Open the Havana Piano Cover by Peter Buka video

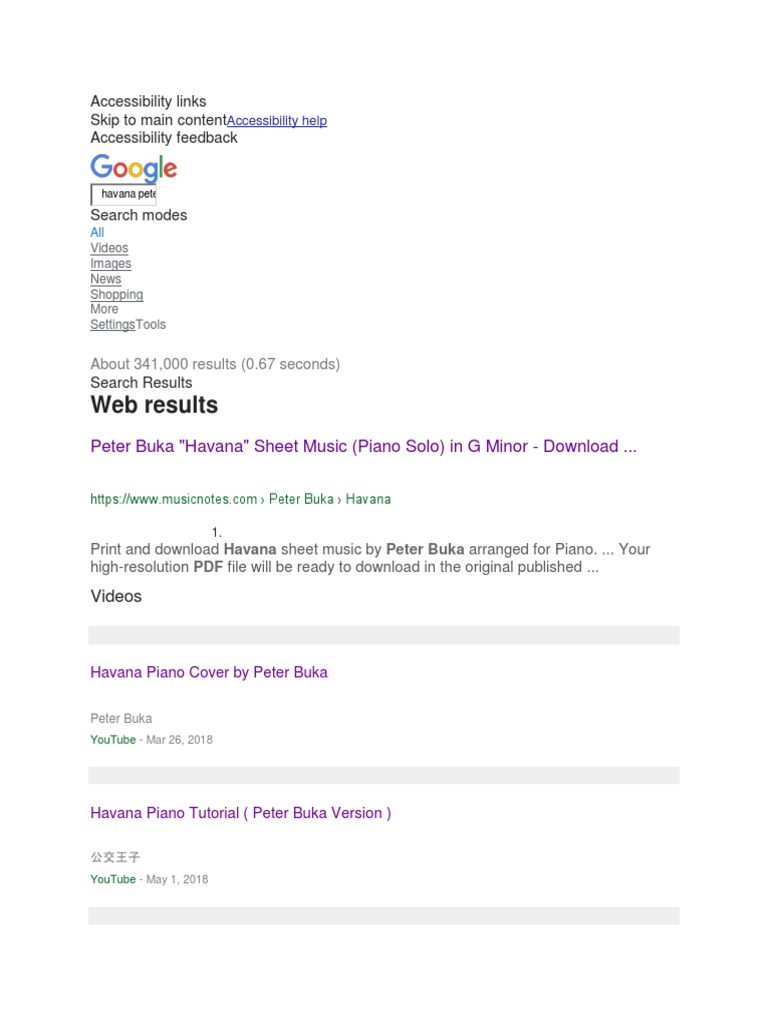pos(209,673)
